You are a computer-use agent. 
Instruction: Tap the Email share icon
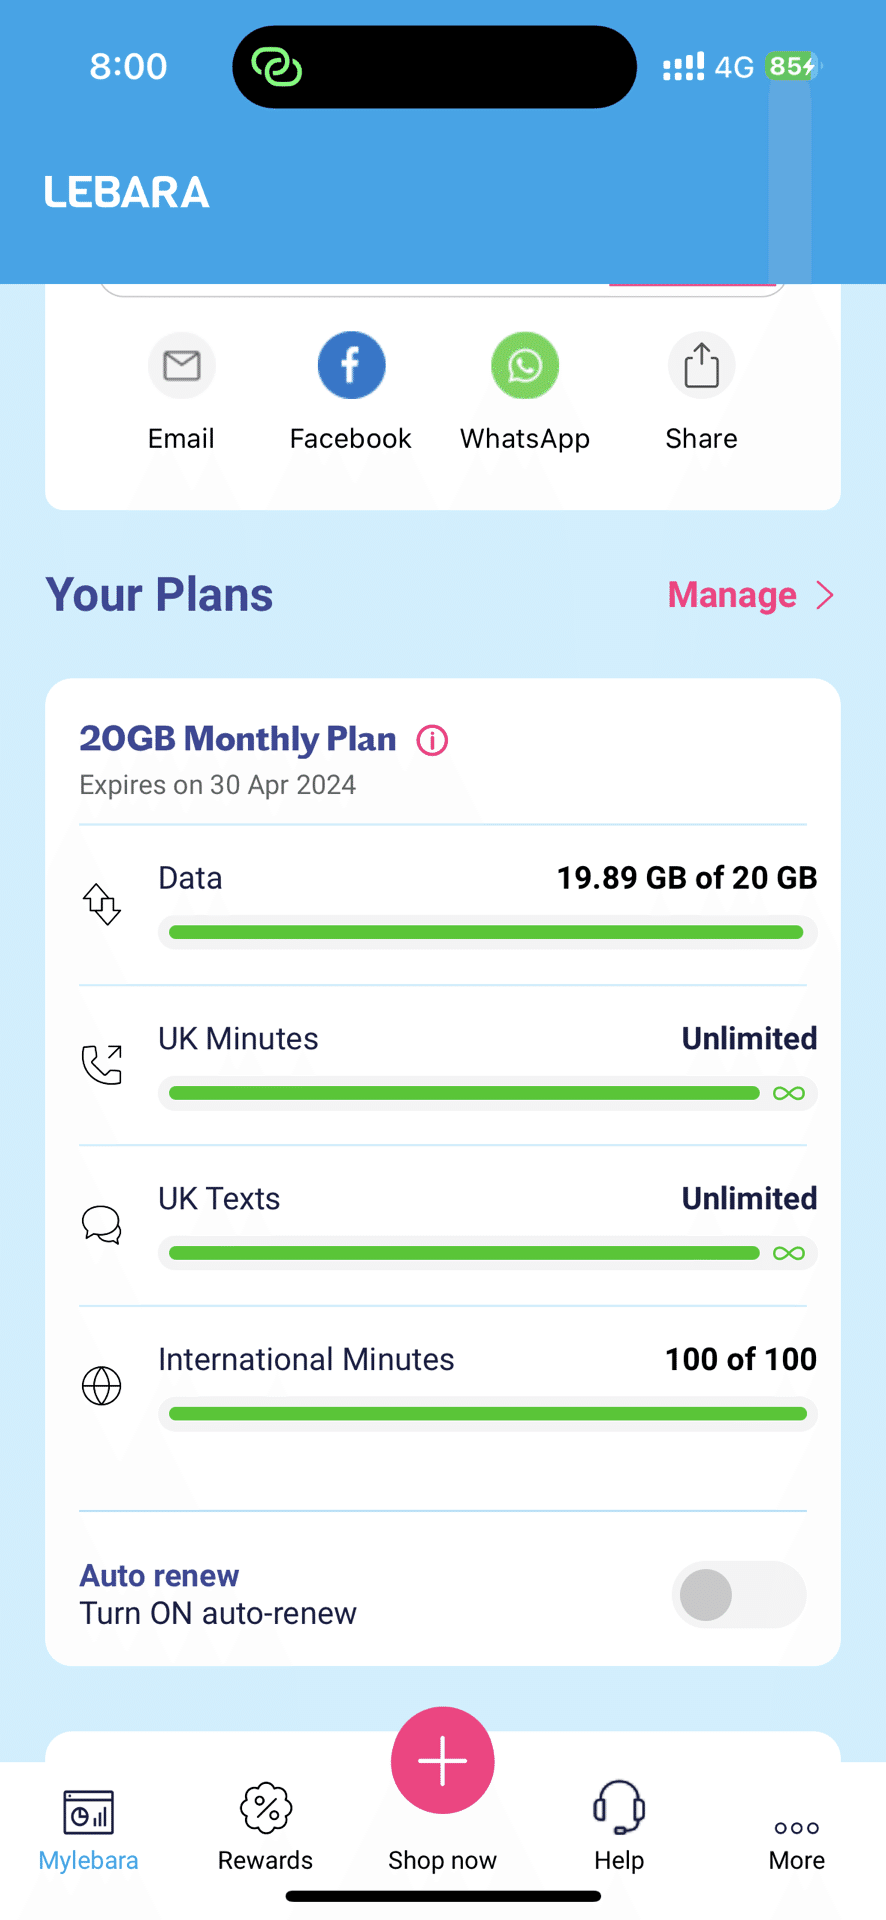(181, 366)
